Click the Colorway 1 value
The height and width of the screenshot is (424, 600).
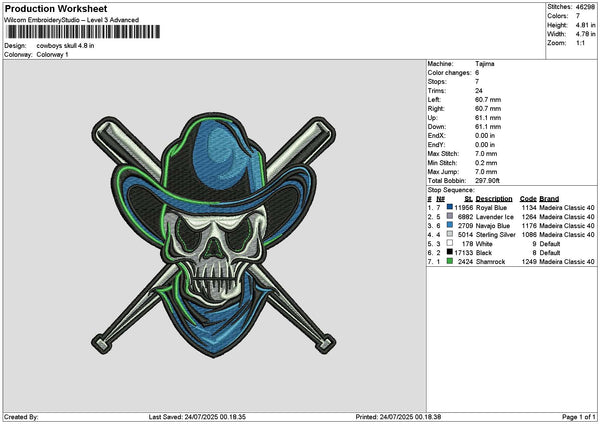(x=52, y=54)
